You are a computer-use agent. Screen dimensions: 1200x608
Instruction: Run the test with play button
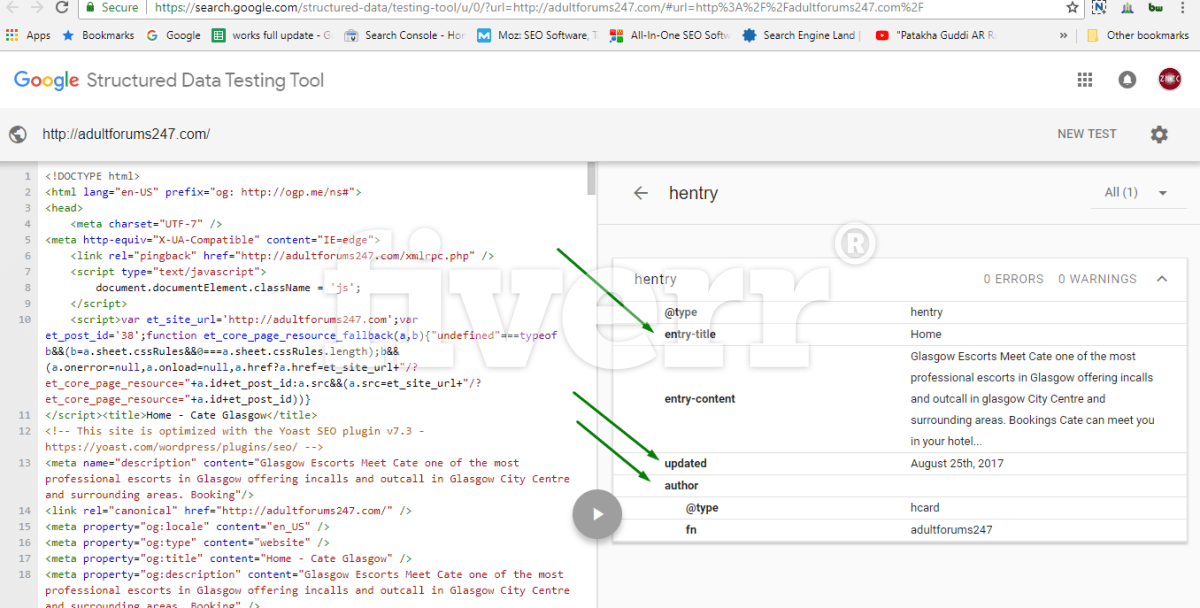click(597, 514)
